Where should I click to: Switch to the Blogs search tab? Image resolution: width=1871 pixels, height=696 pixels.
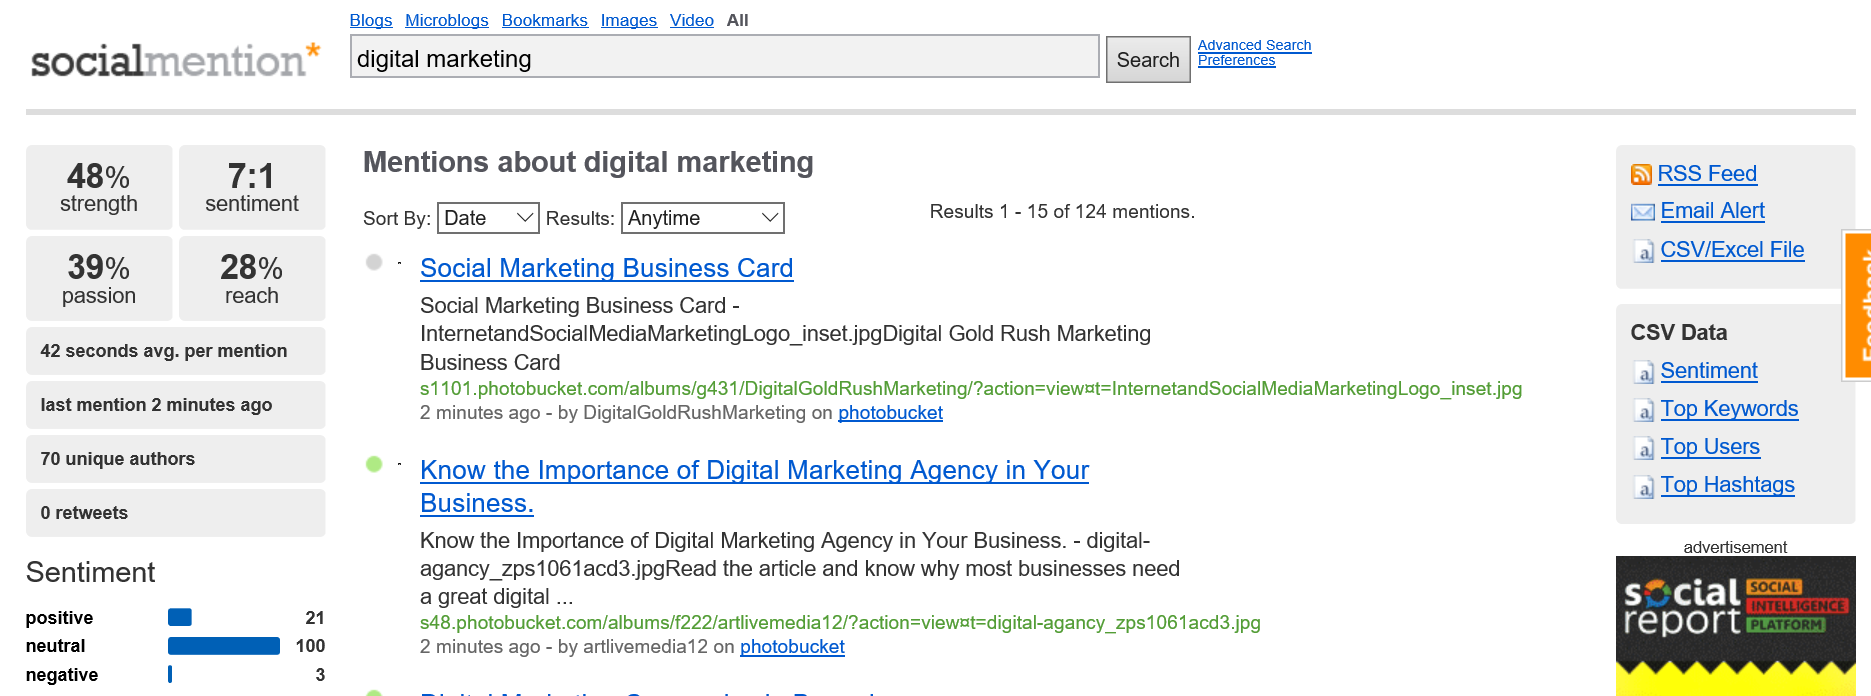[371, 20]
